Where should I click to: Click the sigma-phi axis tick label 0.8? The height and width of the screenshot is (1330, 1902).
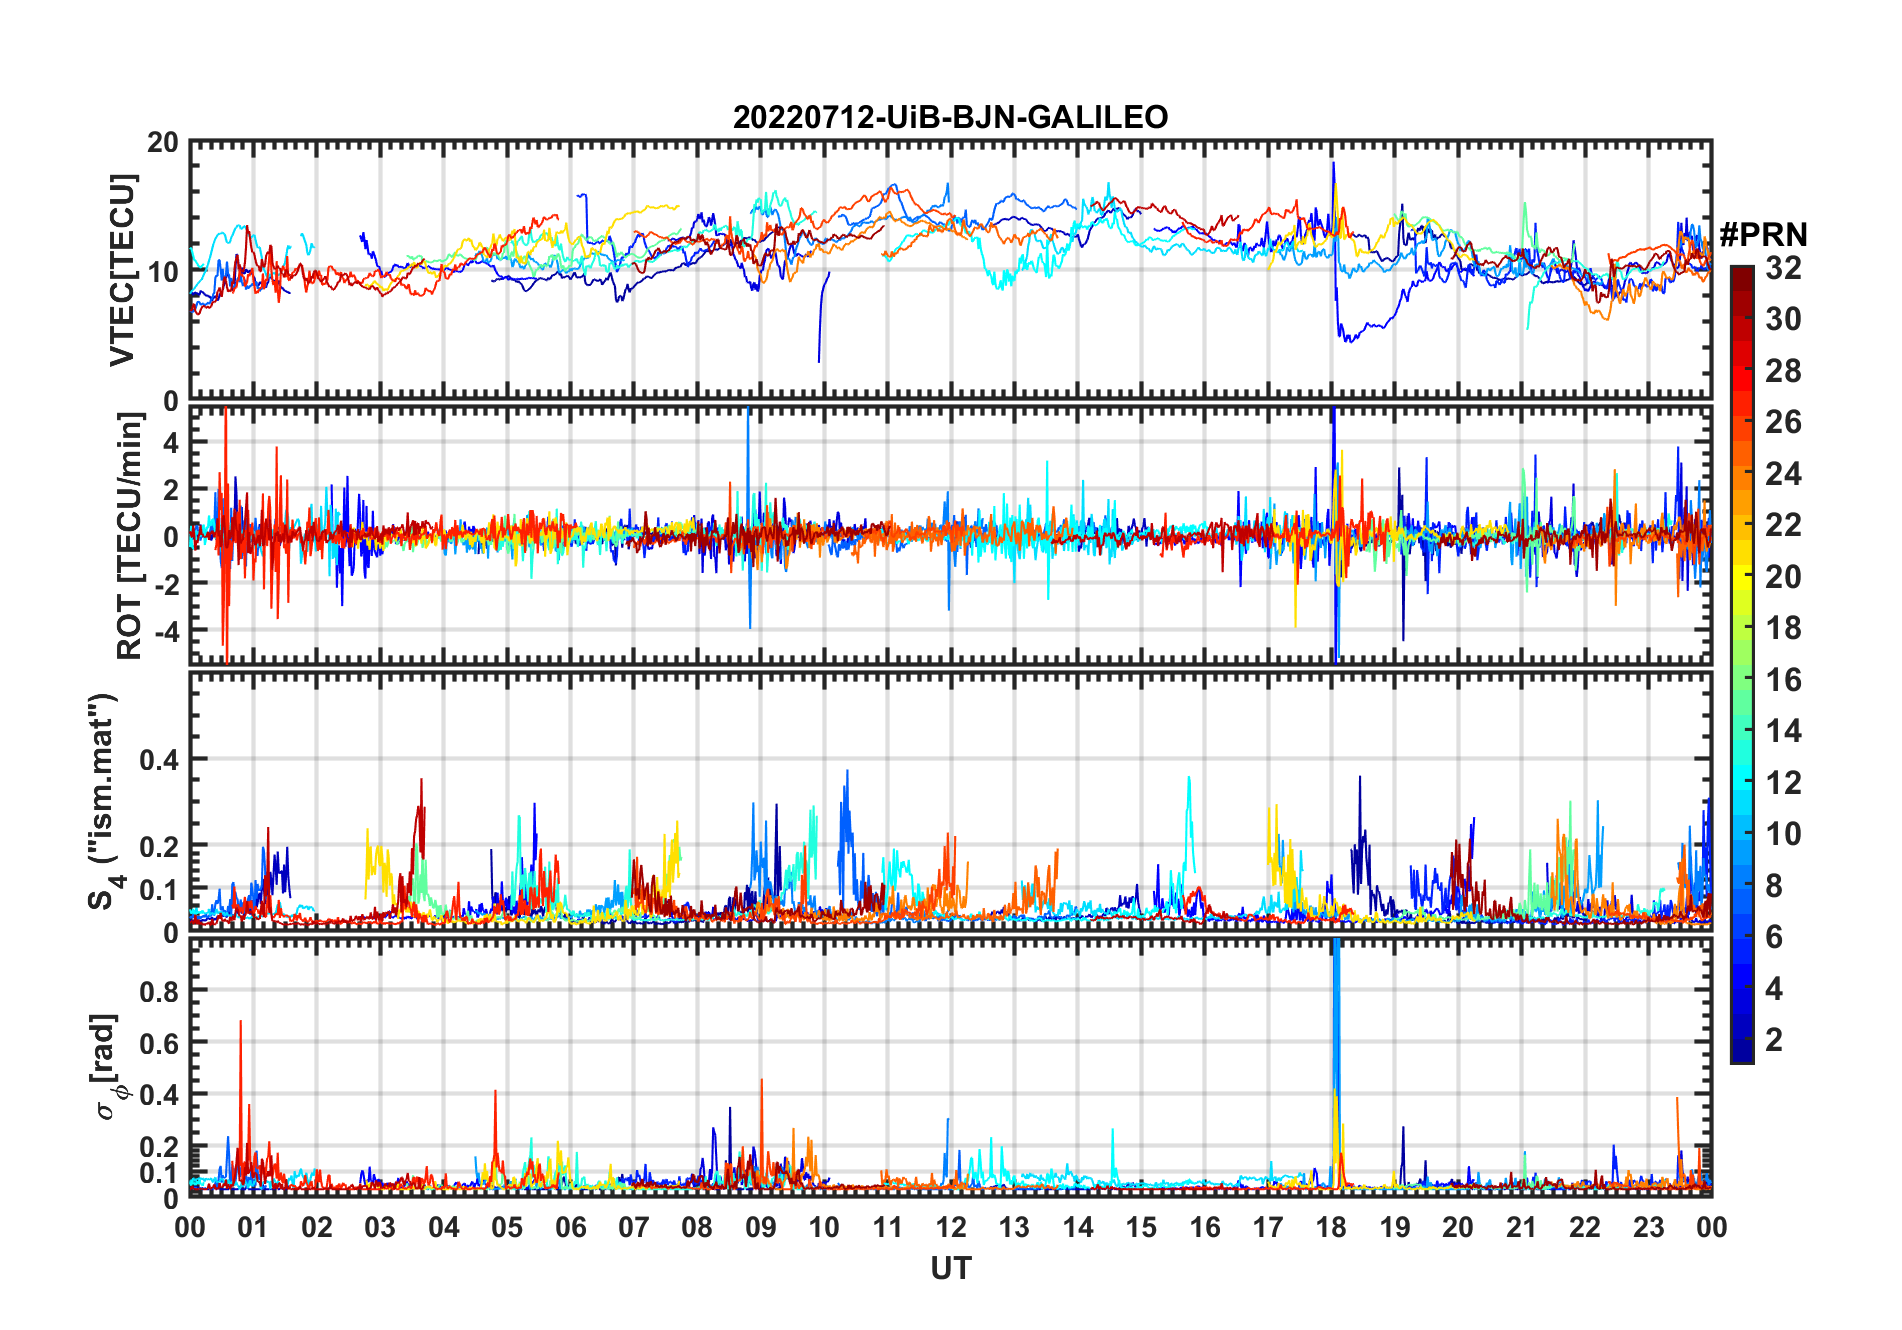coord(159,991)
